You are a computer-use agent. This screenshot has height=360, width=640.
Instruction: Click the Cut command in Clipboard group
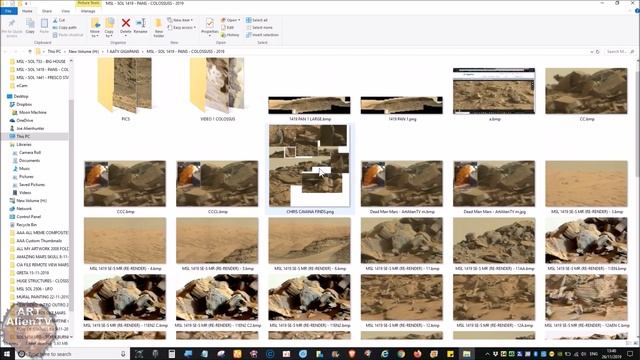59,20
